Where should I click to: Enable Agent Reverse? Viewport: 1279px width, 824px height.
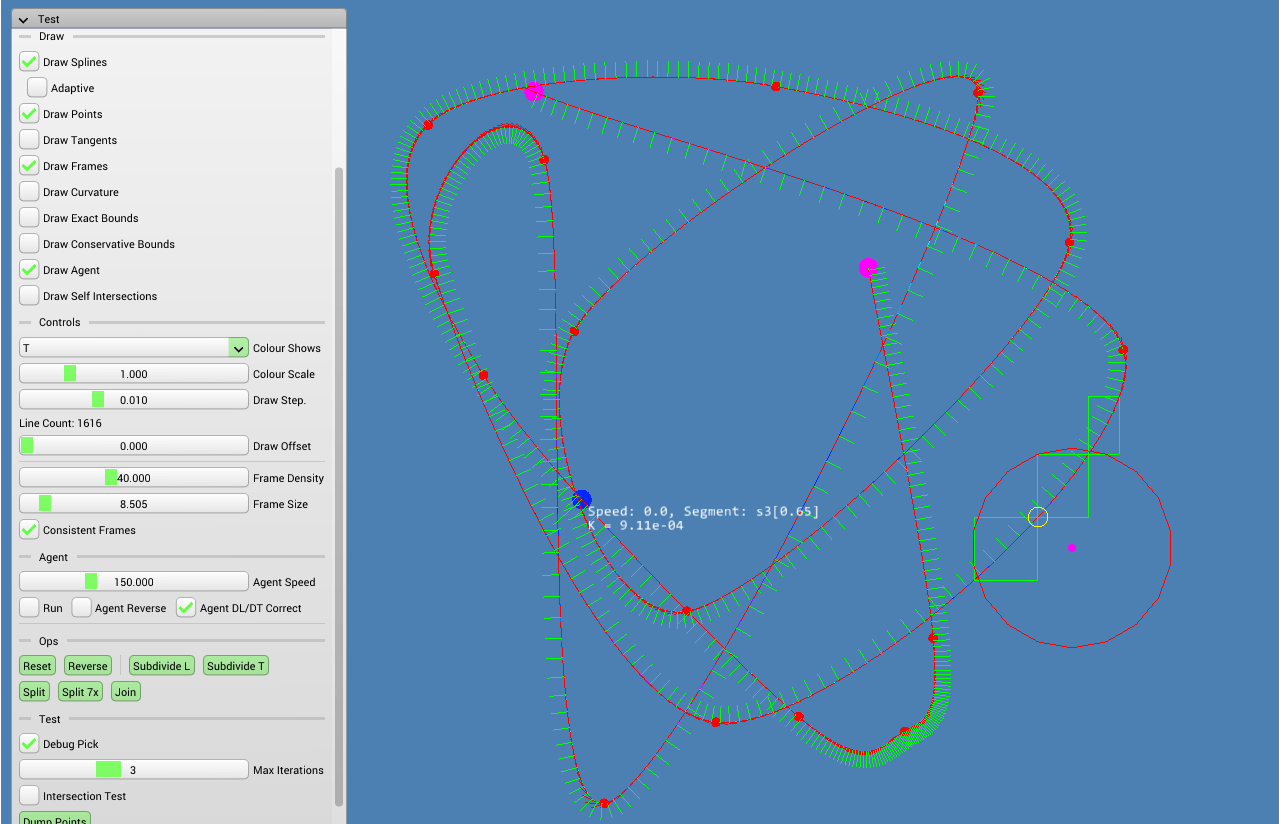click(82, 608)
